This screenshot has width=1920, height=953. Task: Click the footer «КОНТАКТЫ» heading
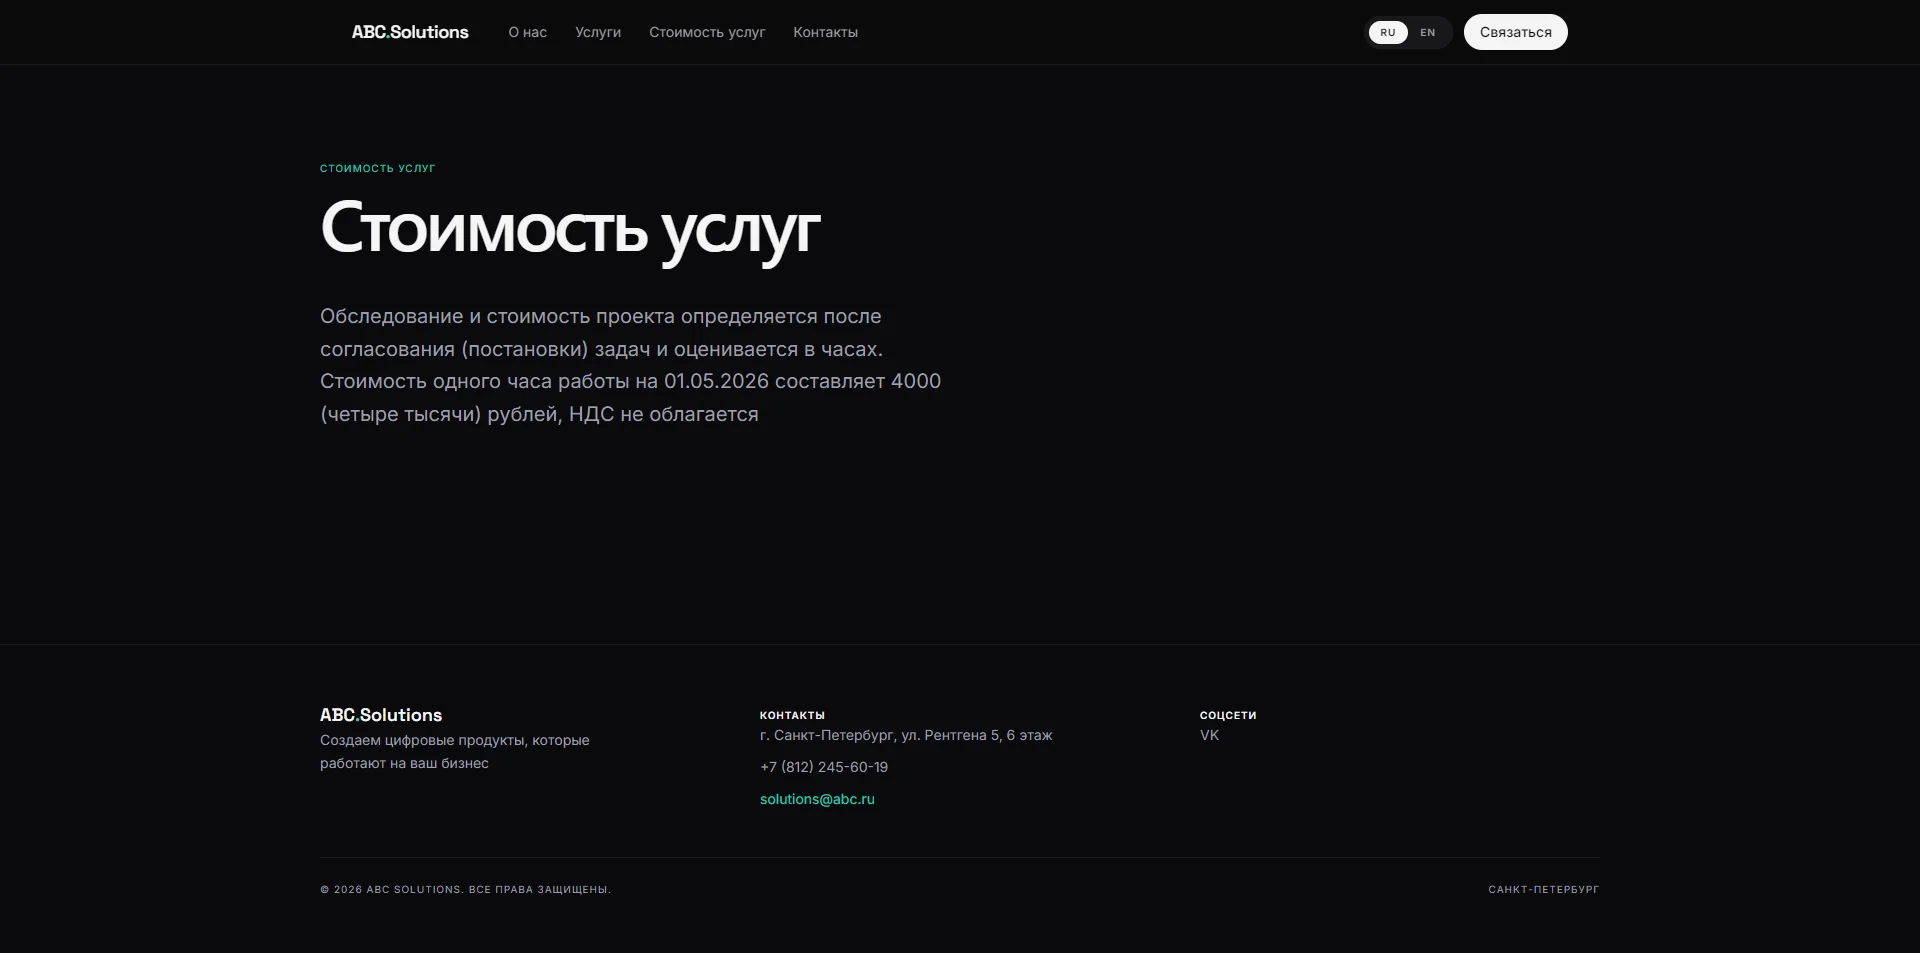click(x=792, y=715)
